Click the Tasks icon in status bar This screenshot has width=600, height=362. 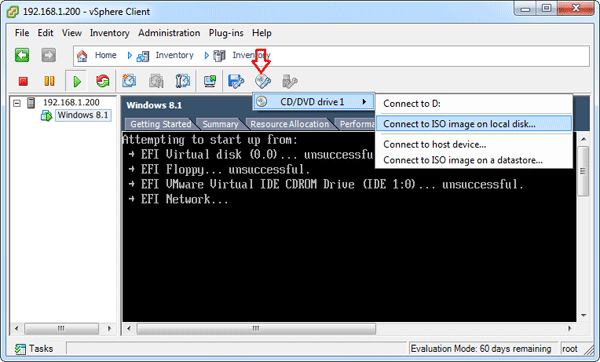20,349
